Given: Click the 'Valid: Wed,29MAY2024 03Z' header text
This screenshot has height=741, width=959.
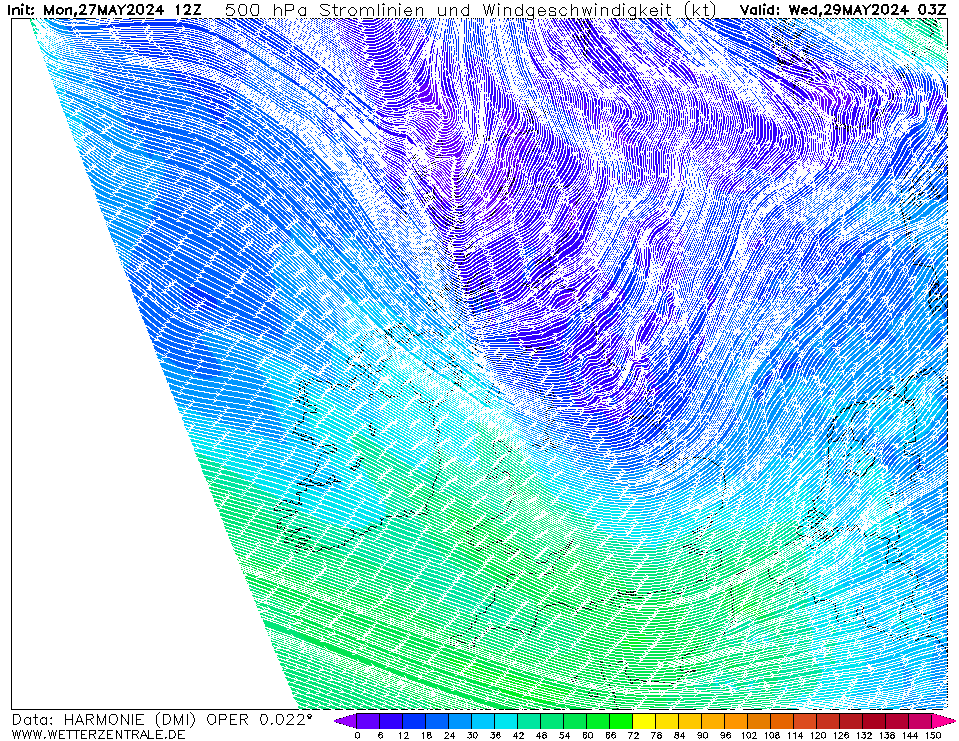Looking at the screenshot, I should [843, 10].
